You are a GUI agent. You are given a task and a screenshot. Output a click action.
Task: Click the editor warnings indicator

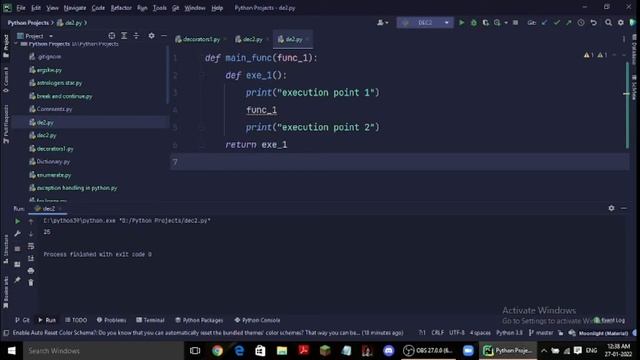(x=596, y=55)
